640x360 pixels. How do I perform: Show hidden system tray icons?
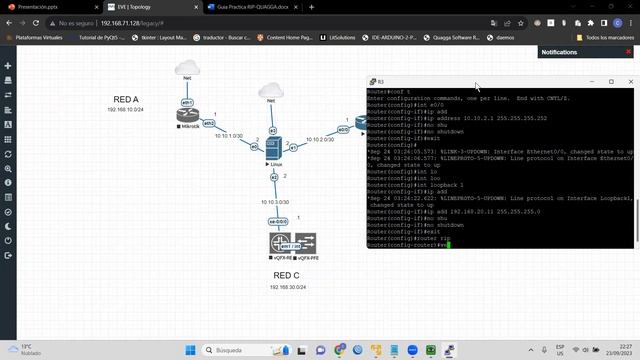pyautogui.click(x=531, y=350)
